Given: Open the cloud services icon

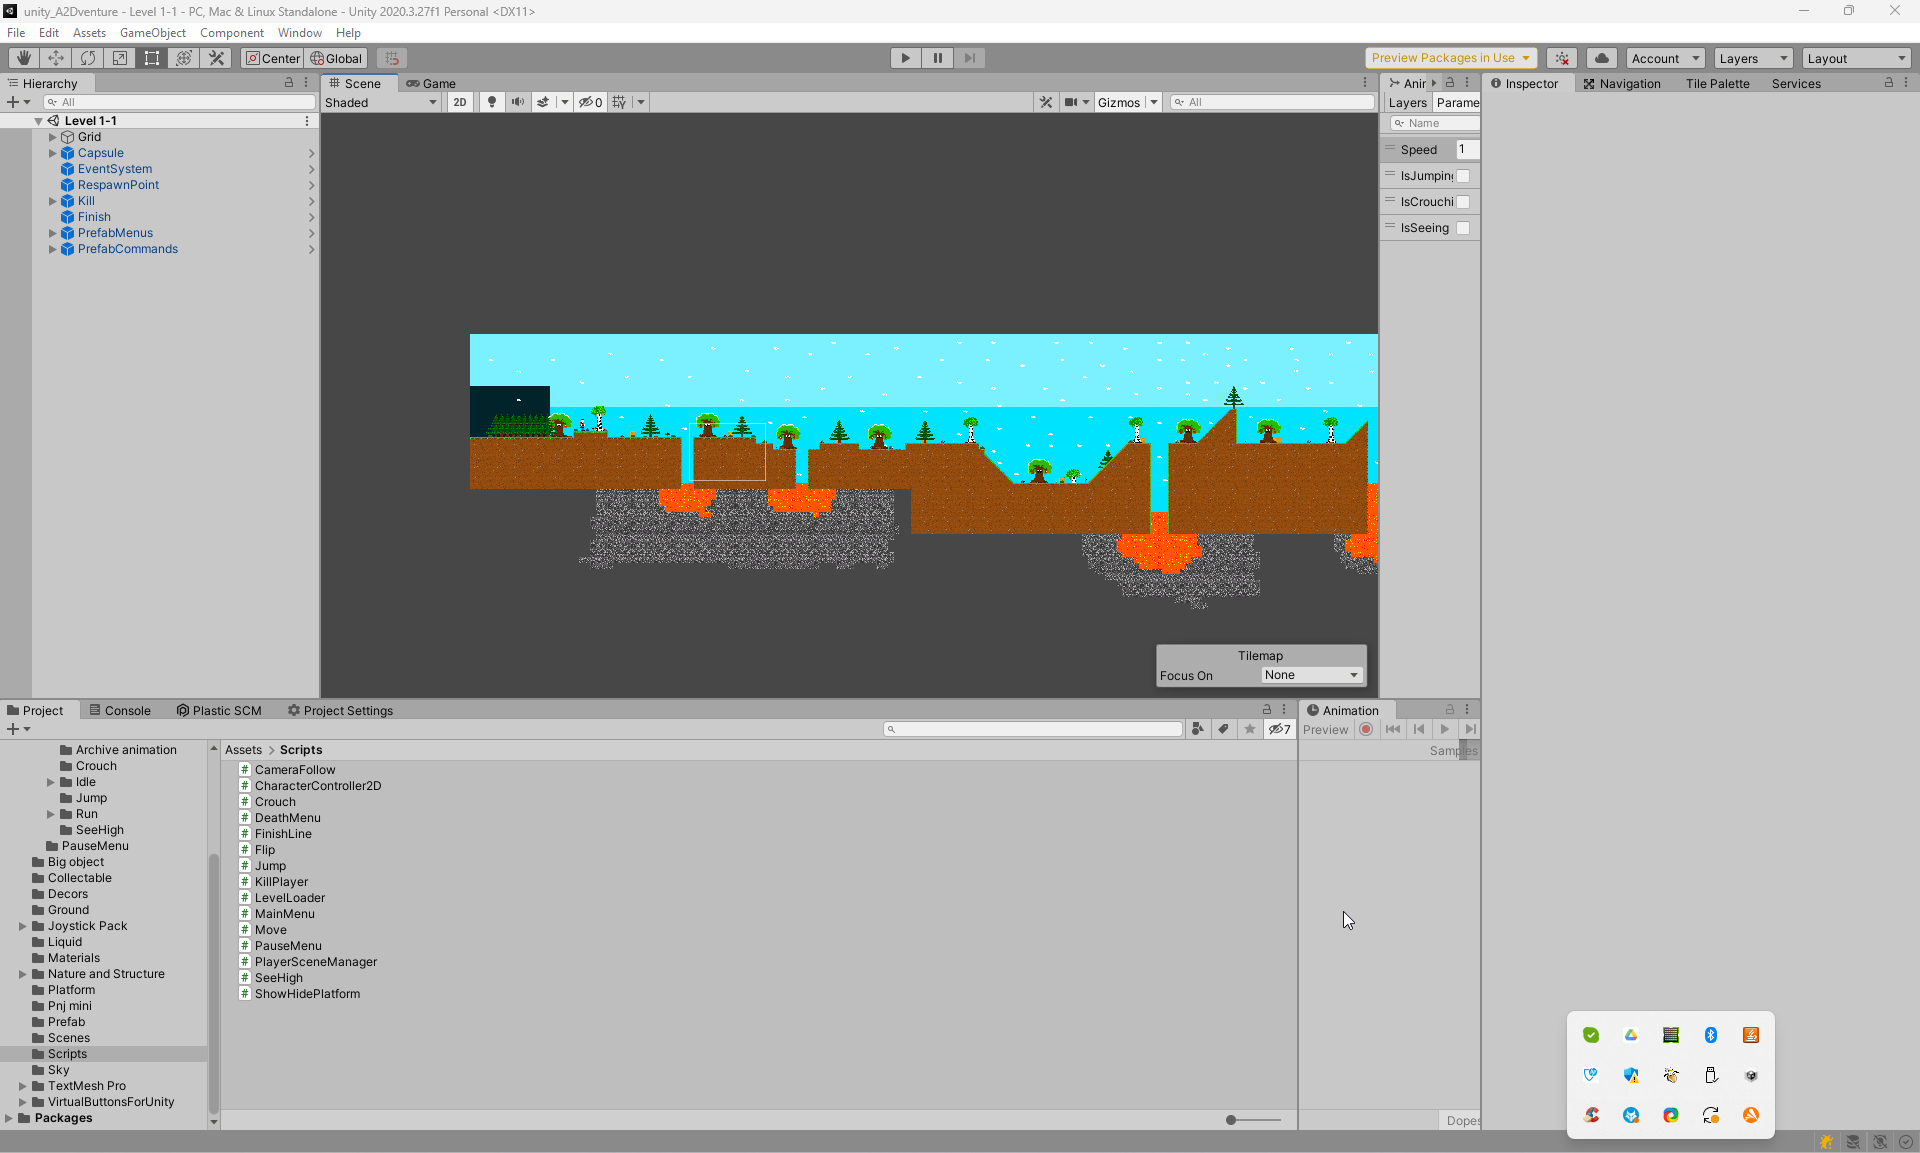Looking at the screenshot, I should [x=1601, y=58].
